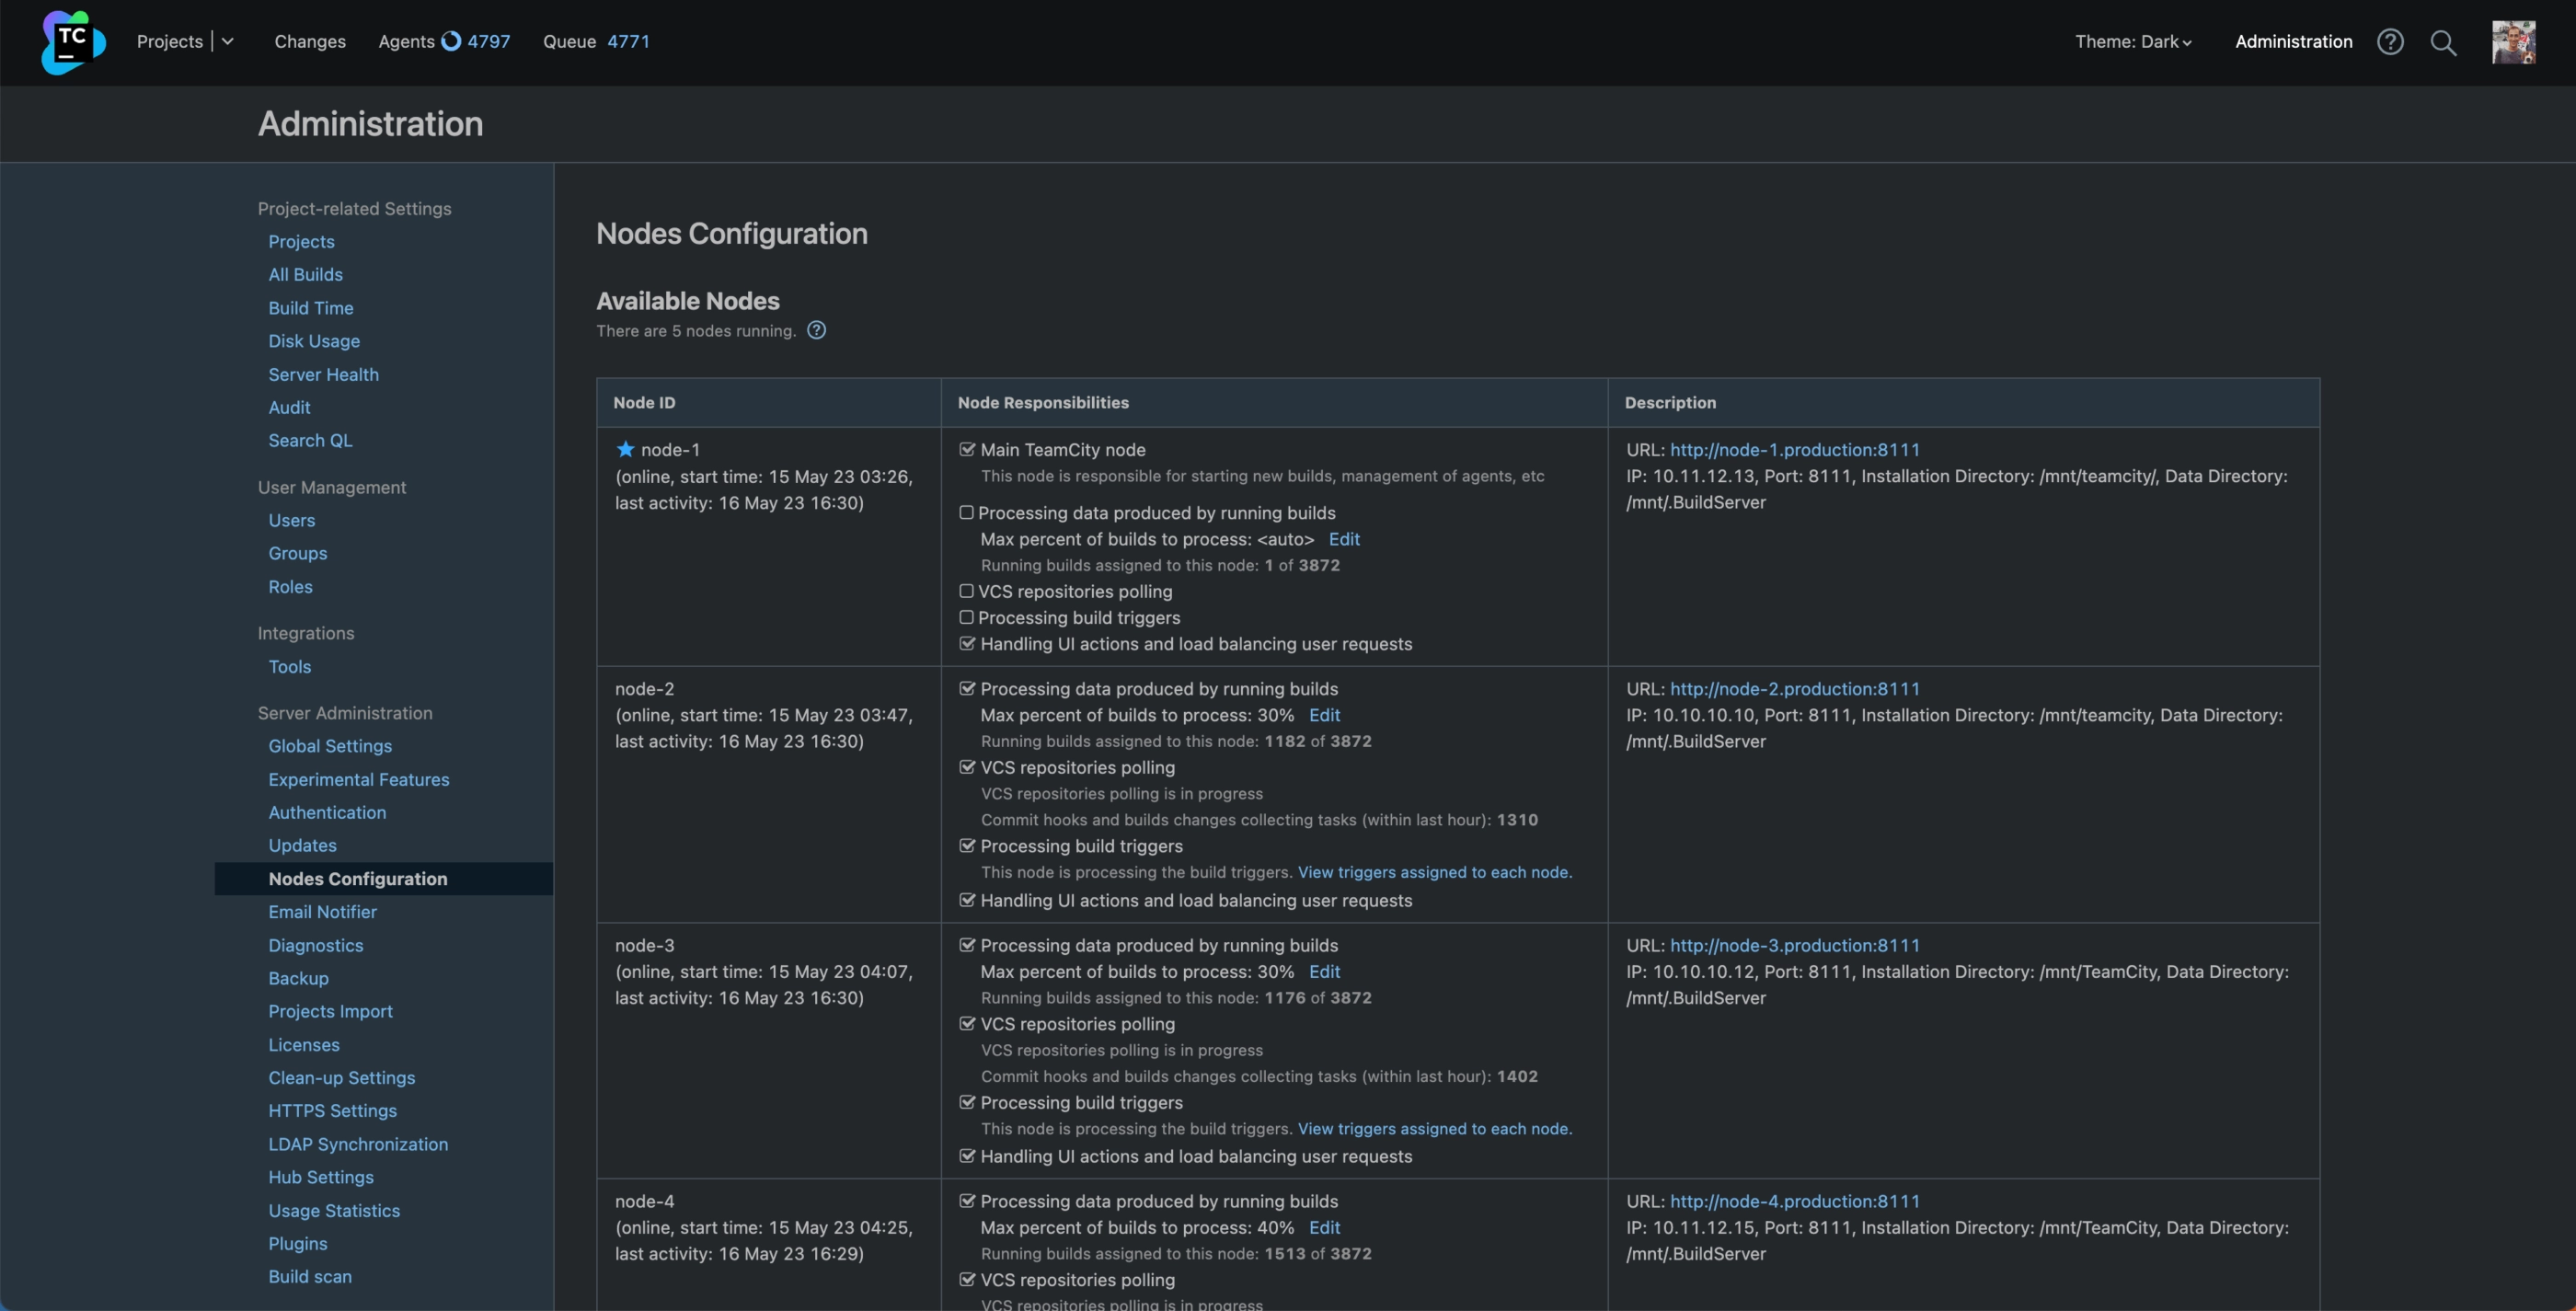Screen dimensions: 2576x1311
Task: Click the help icon next to nodes running
Action: (x=816, y=330)
